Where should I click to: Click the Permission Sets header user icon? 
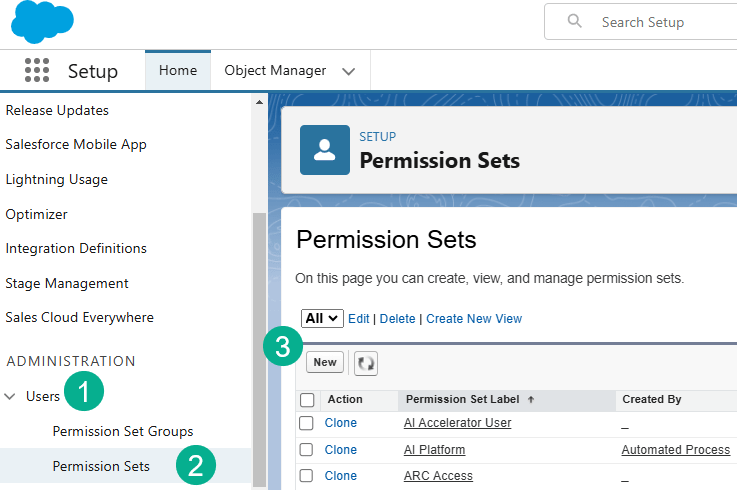[325, 150]
